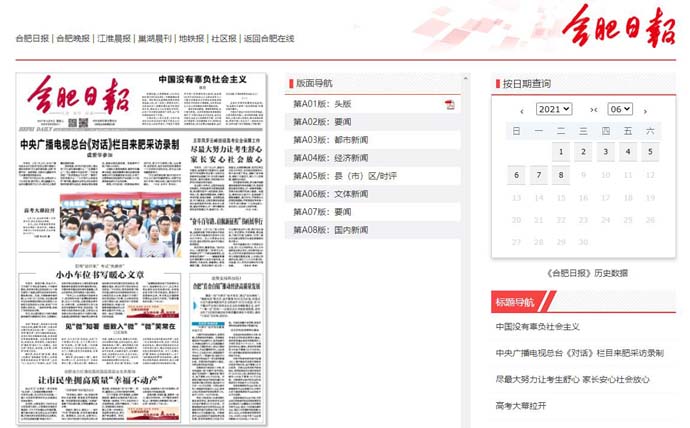
Task: Open the 巢湖晨刊 navigation link
Action: (x=155, y=38)
